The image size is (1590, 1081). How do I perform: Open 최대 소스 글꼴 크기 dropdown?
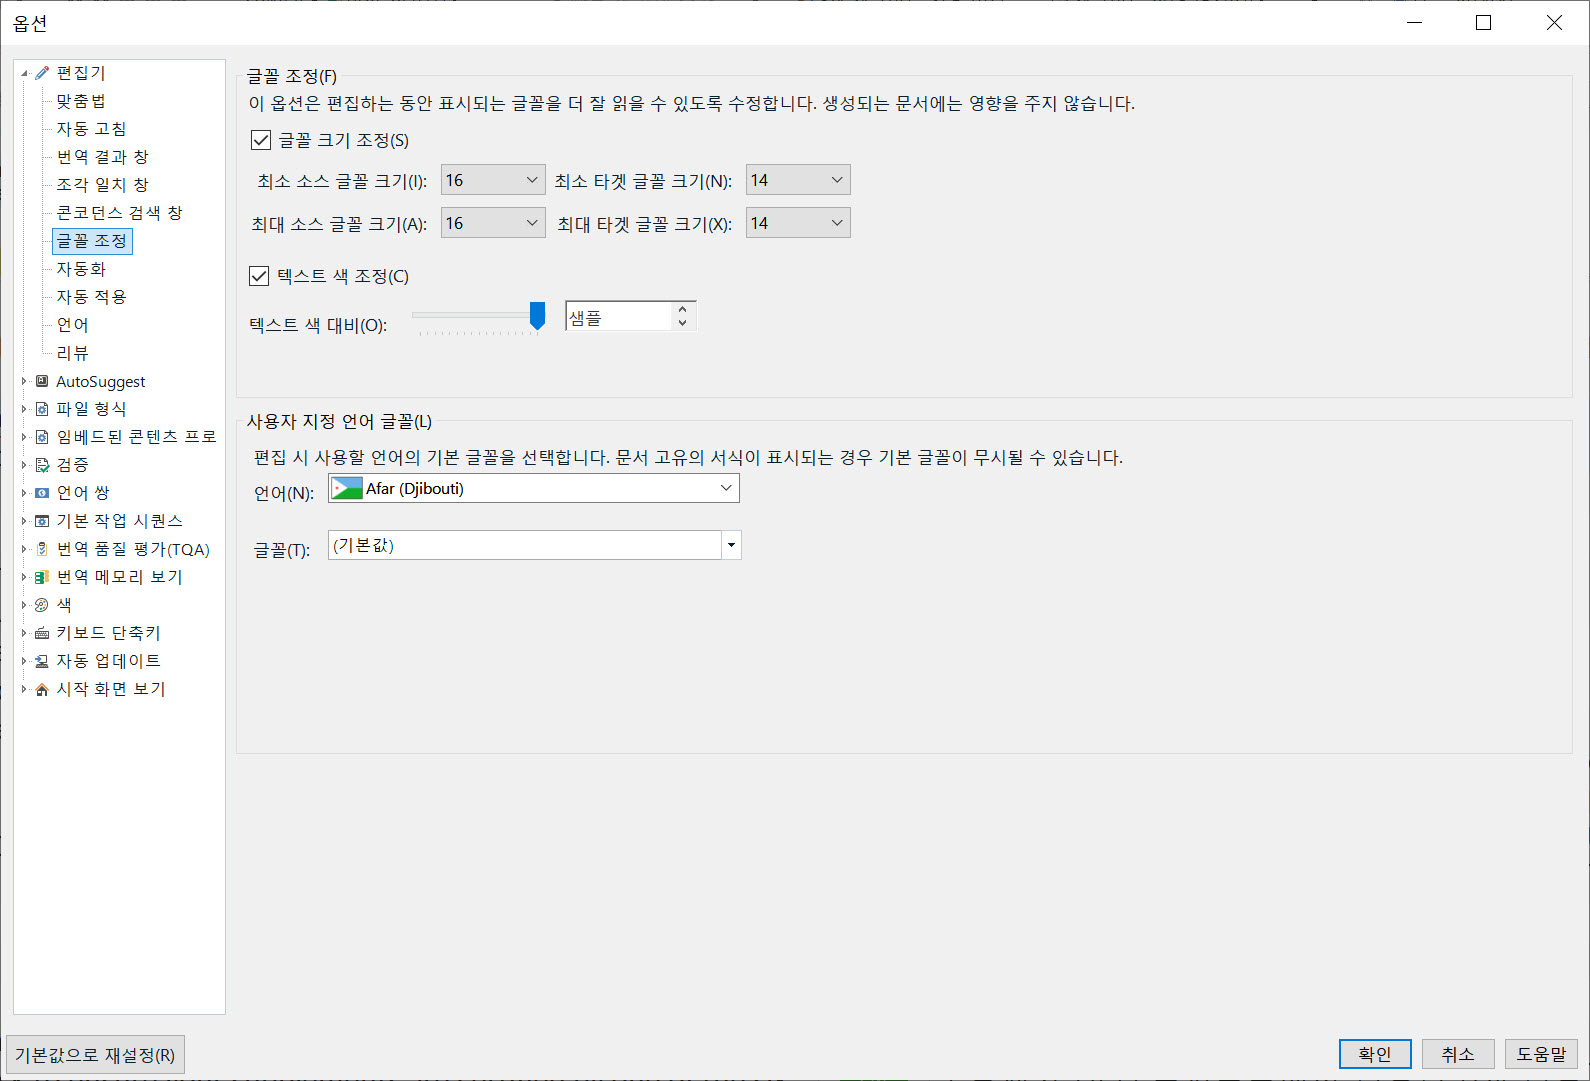pos(493,223)
